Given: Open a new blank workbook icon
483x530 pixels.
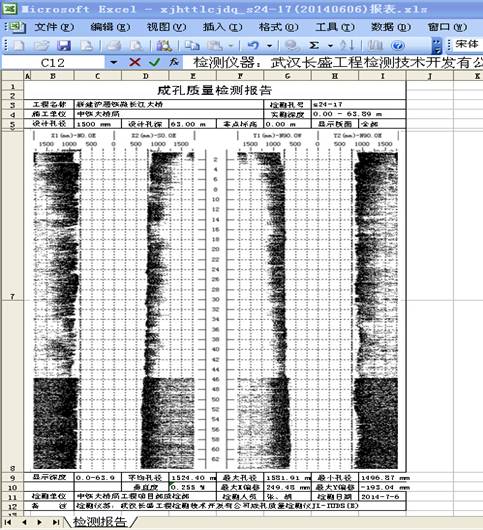Looking at the screenshot, I should tap(18, 45).
